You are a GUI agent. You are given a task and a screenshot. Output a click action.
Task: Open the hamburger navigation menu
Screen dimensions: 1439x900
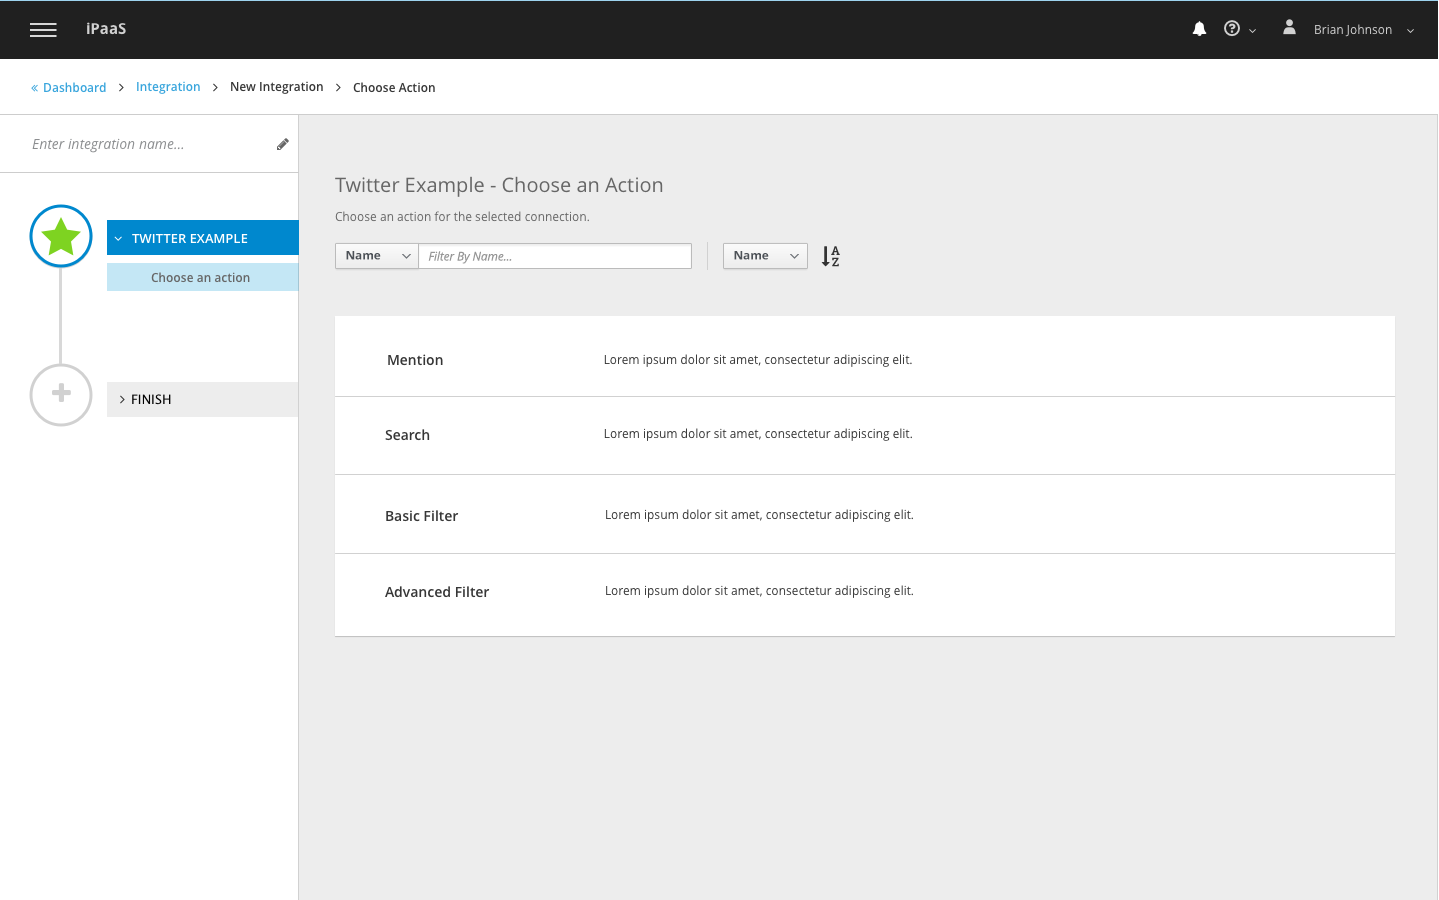pos(43,30)
